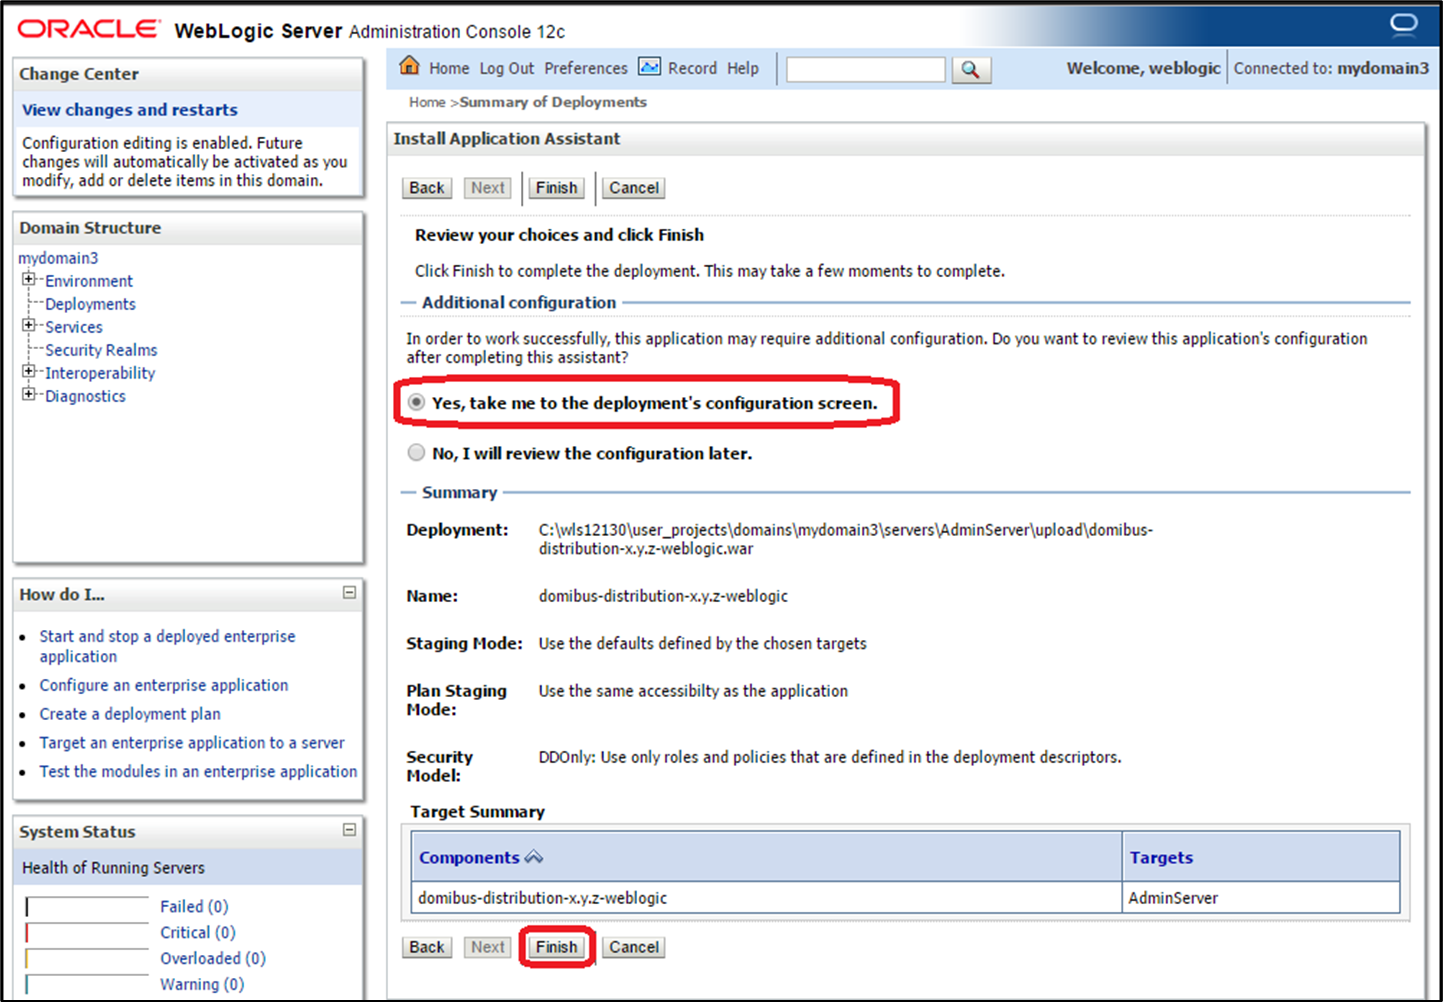Click Failed health status bar
The width and height of the screenshot is (1443, 1002).
(x=87, y=908)
